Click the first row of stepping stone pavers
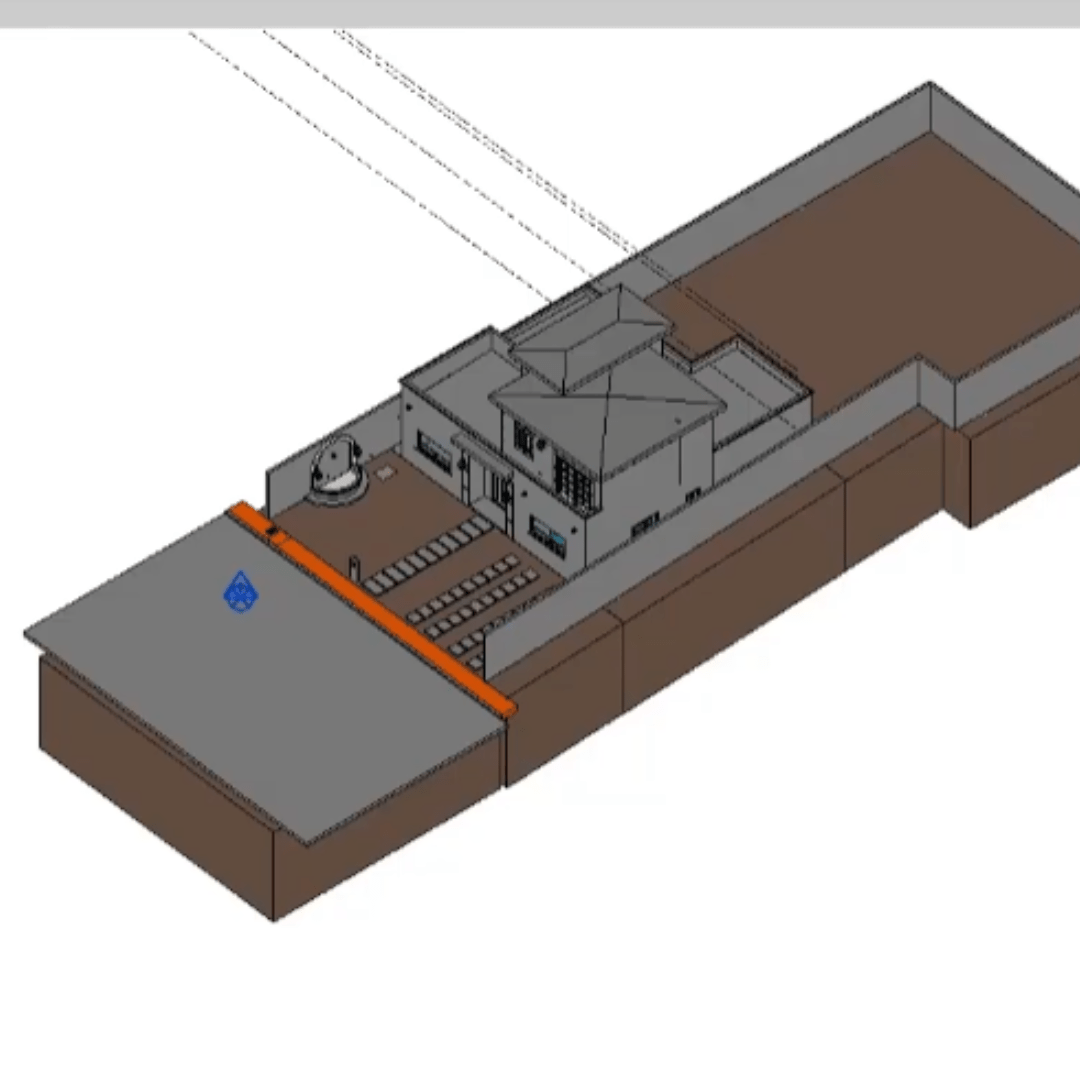The image size is (1080, 1080). point(428,556)
